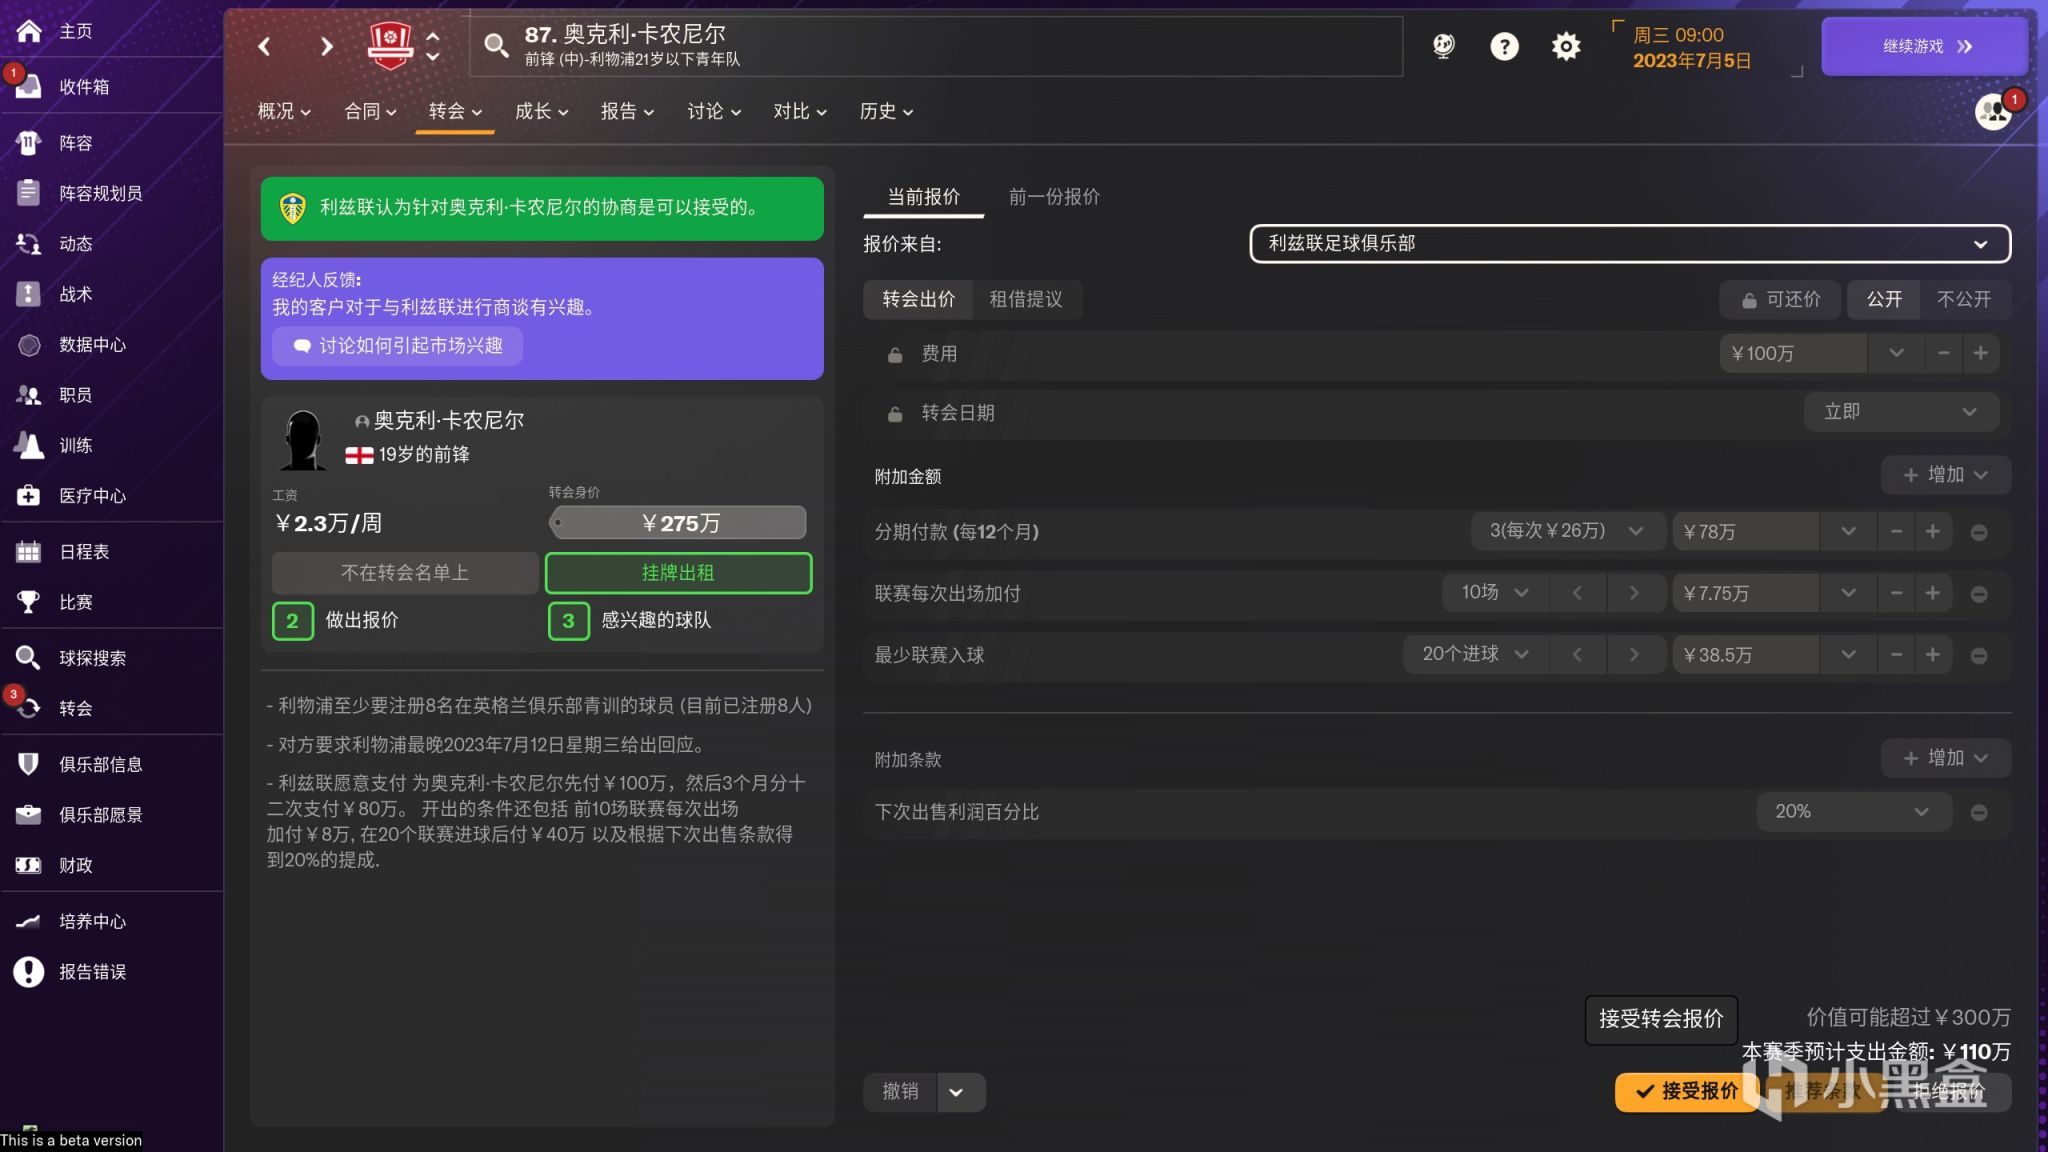The height and width of the screenshot is (1152, 2048).
Task: Select 不公开 private option
Action: (1964, 299)
